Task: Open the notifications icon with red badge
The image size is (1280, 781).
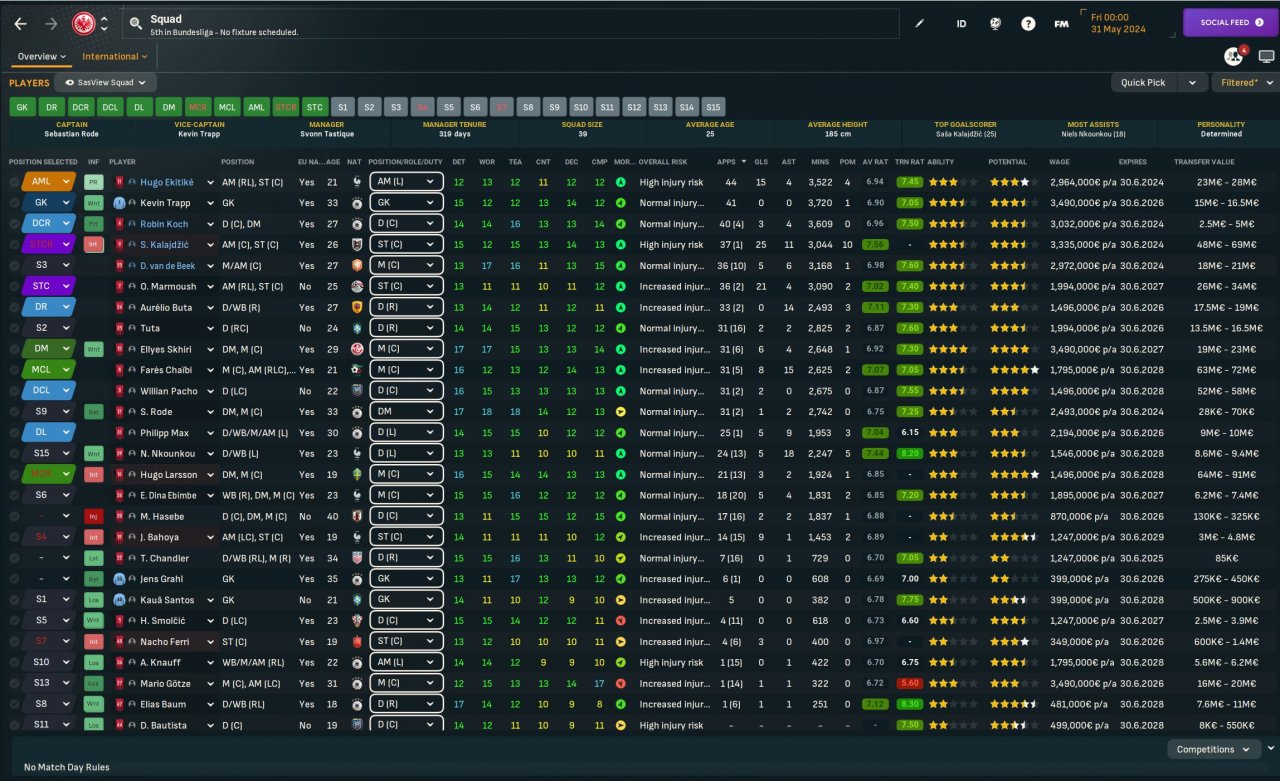Action: click(1233, 57)
